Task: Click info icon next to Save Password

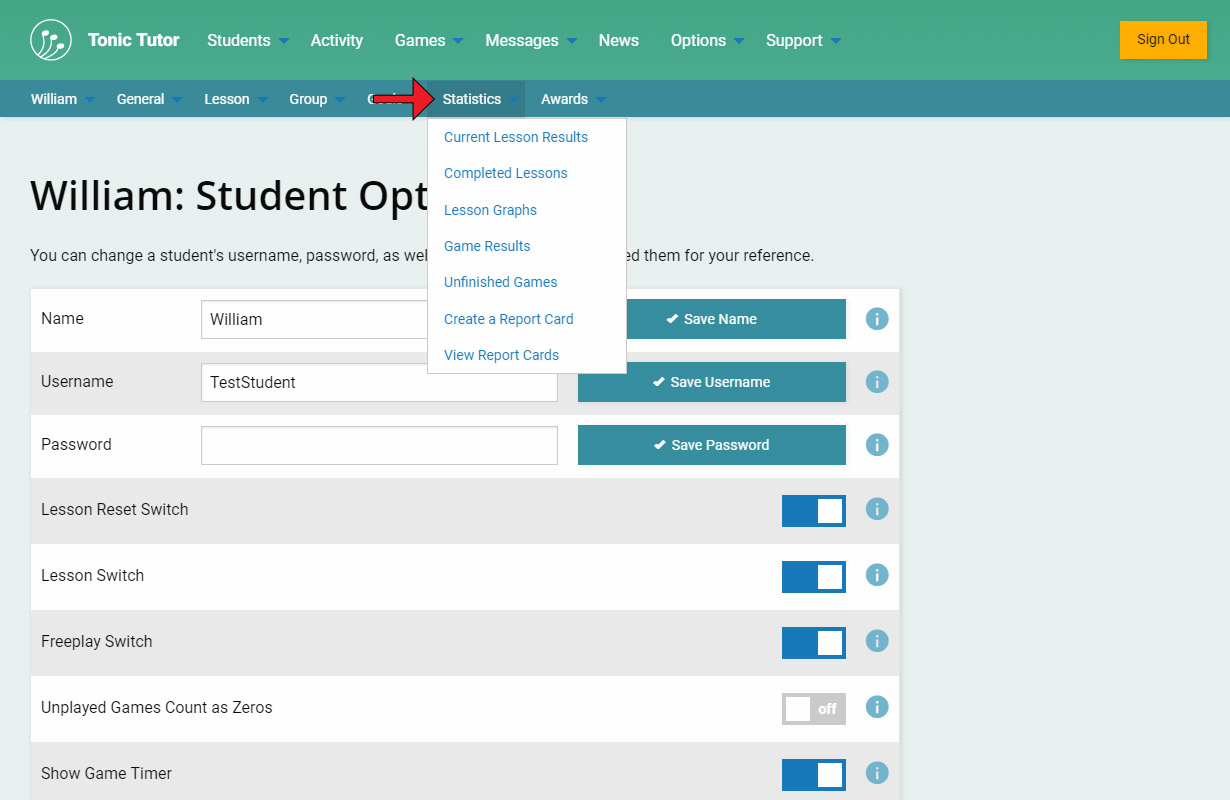Action: [x=877, y=445]
